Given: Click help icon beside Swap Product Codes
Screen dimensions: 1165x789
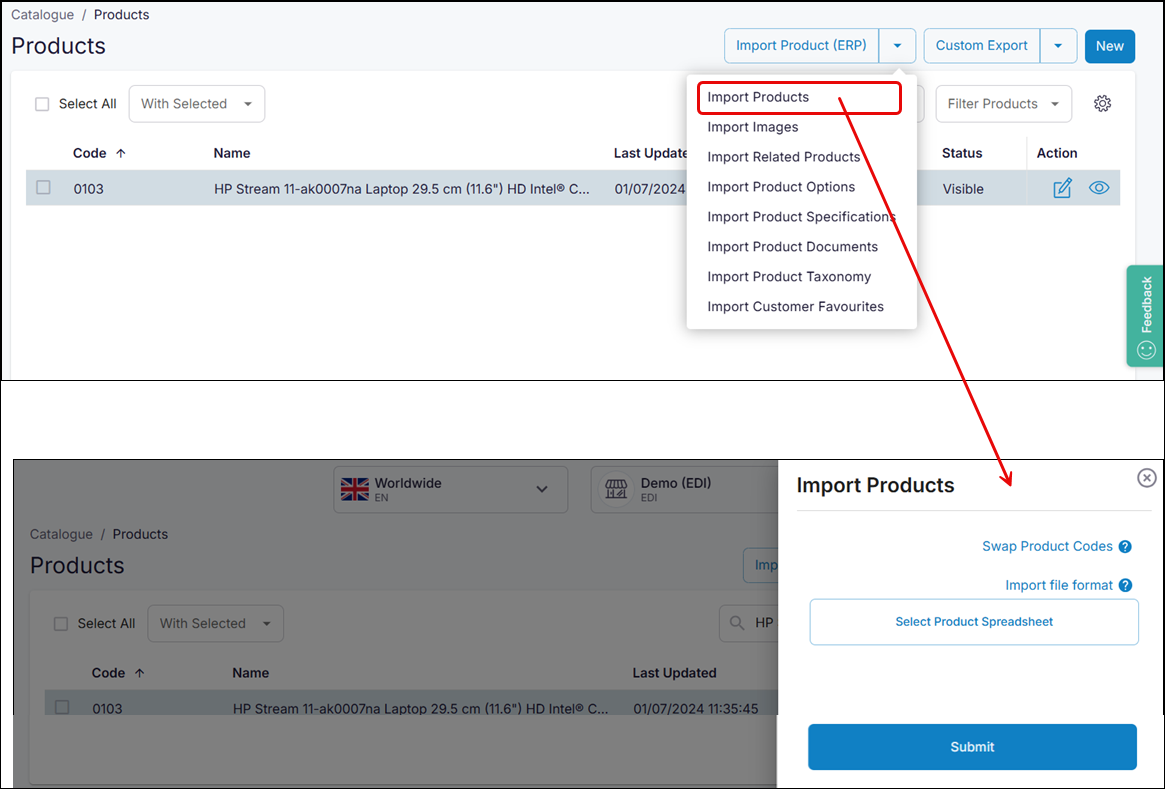Looking at the screenshot, I should tap(1125, 547).
